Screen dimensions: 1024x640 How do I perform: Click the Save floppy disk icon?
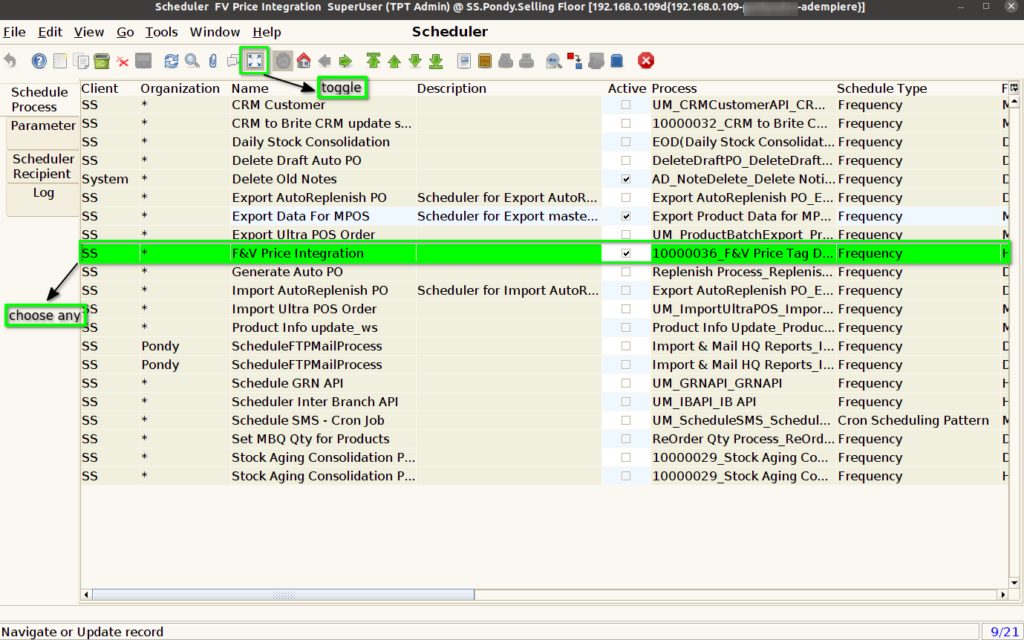[144, 61]
